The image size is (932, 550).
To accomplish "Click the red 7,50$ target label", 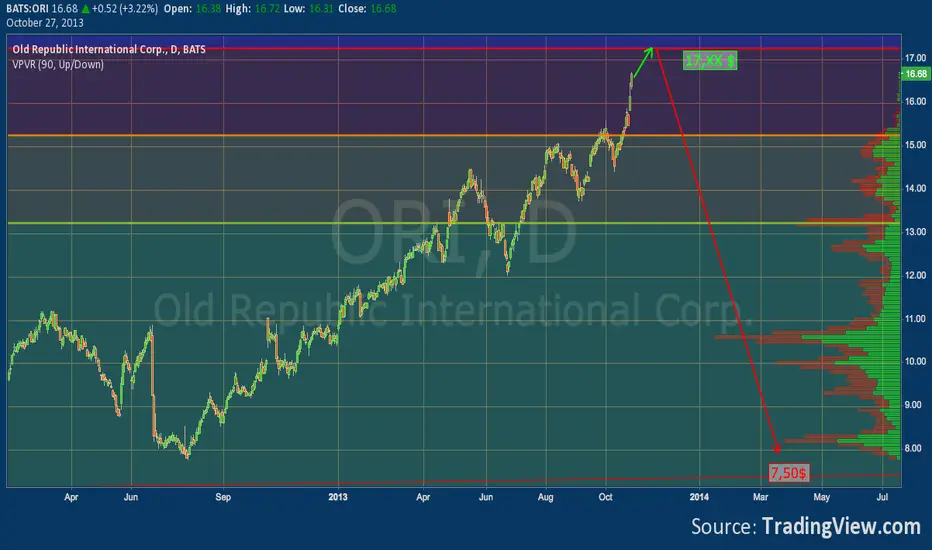I will tap(789, 473).
